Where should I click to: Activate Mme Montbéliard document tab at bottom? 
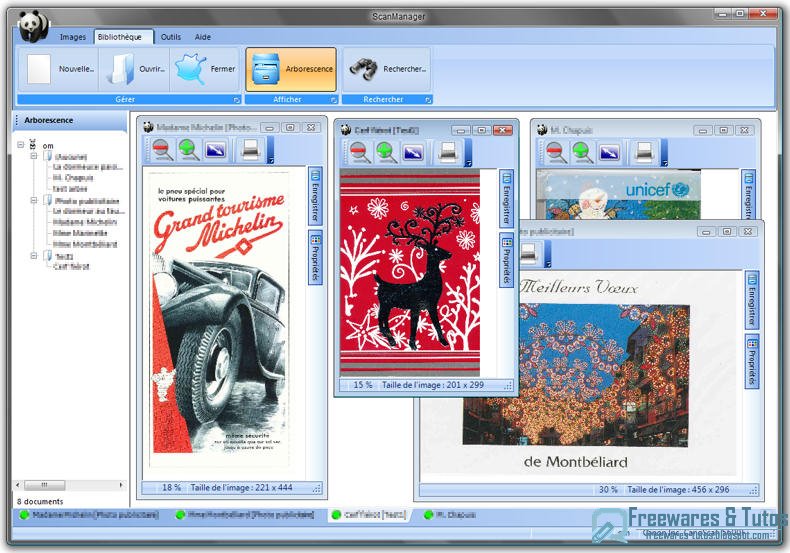(x=245, y=515)
